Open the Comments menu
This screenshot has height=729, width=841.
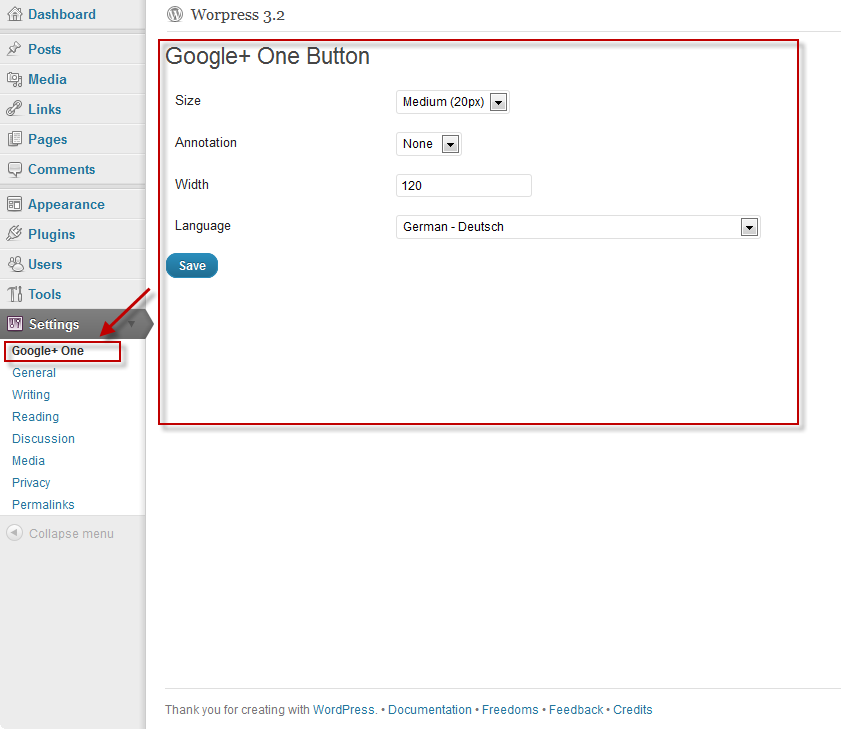pyautogui.click(x=61, y=170)
